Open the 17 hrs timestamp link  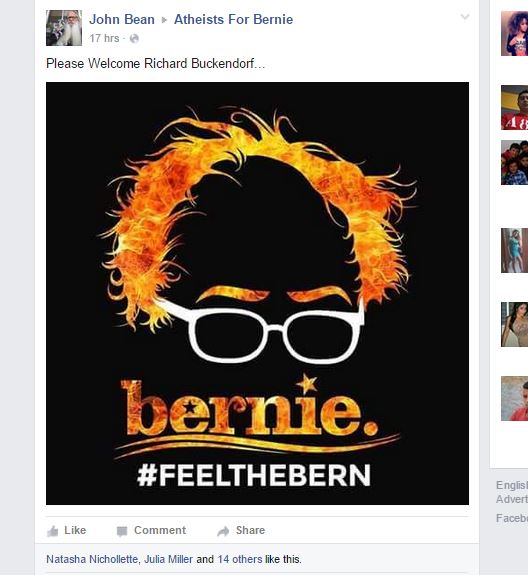pos(104,38)
